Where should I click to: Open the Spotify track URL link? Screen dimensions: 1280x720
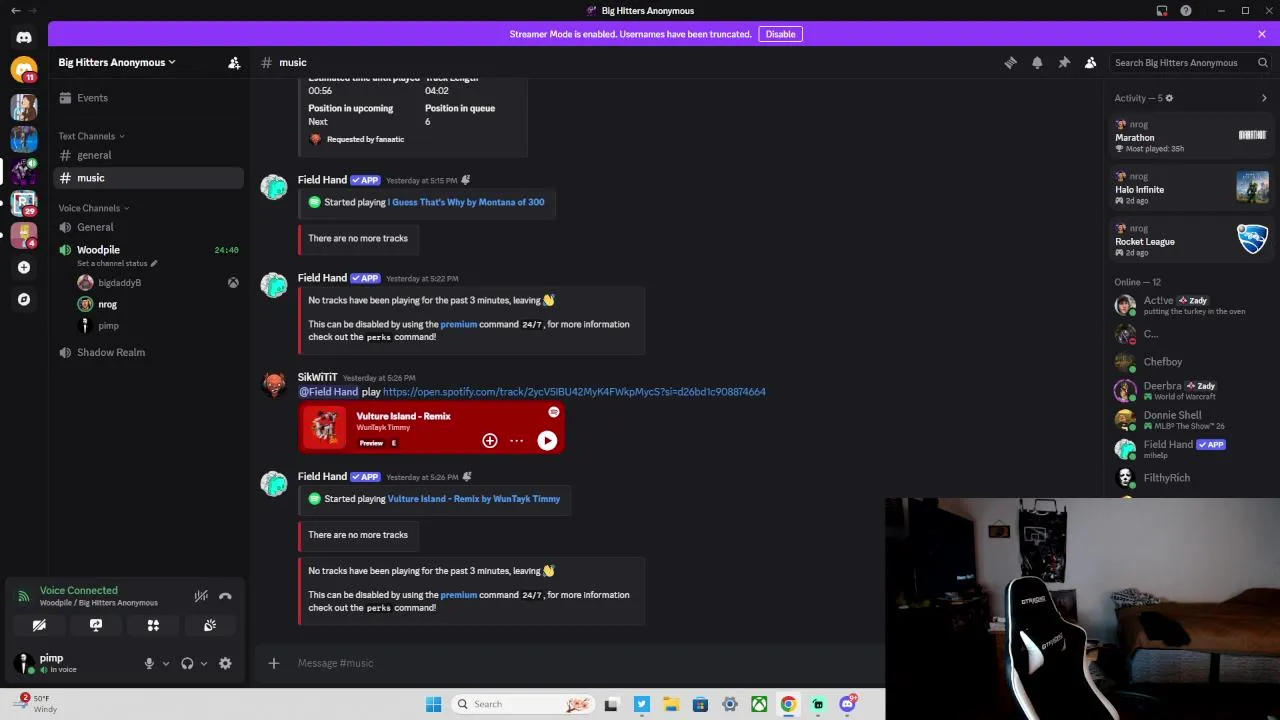pos(574,392)
